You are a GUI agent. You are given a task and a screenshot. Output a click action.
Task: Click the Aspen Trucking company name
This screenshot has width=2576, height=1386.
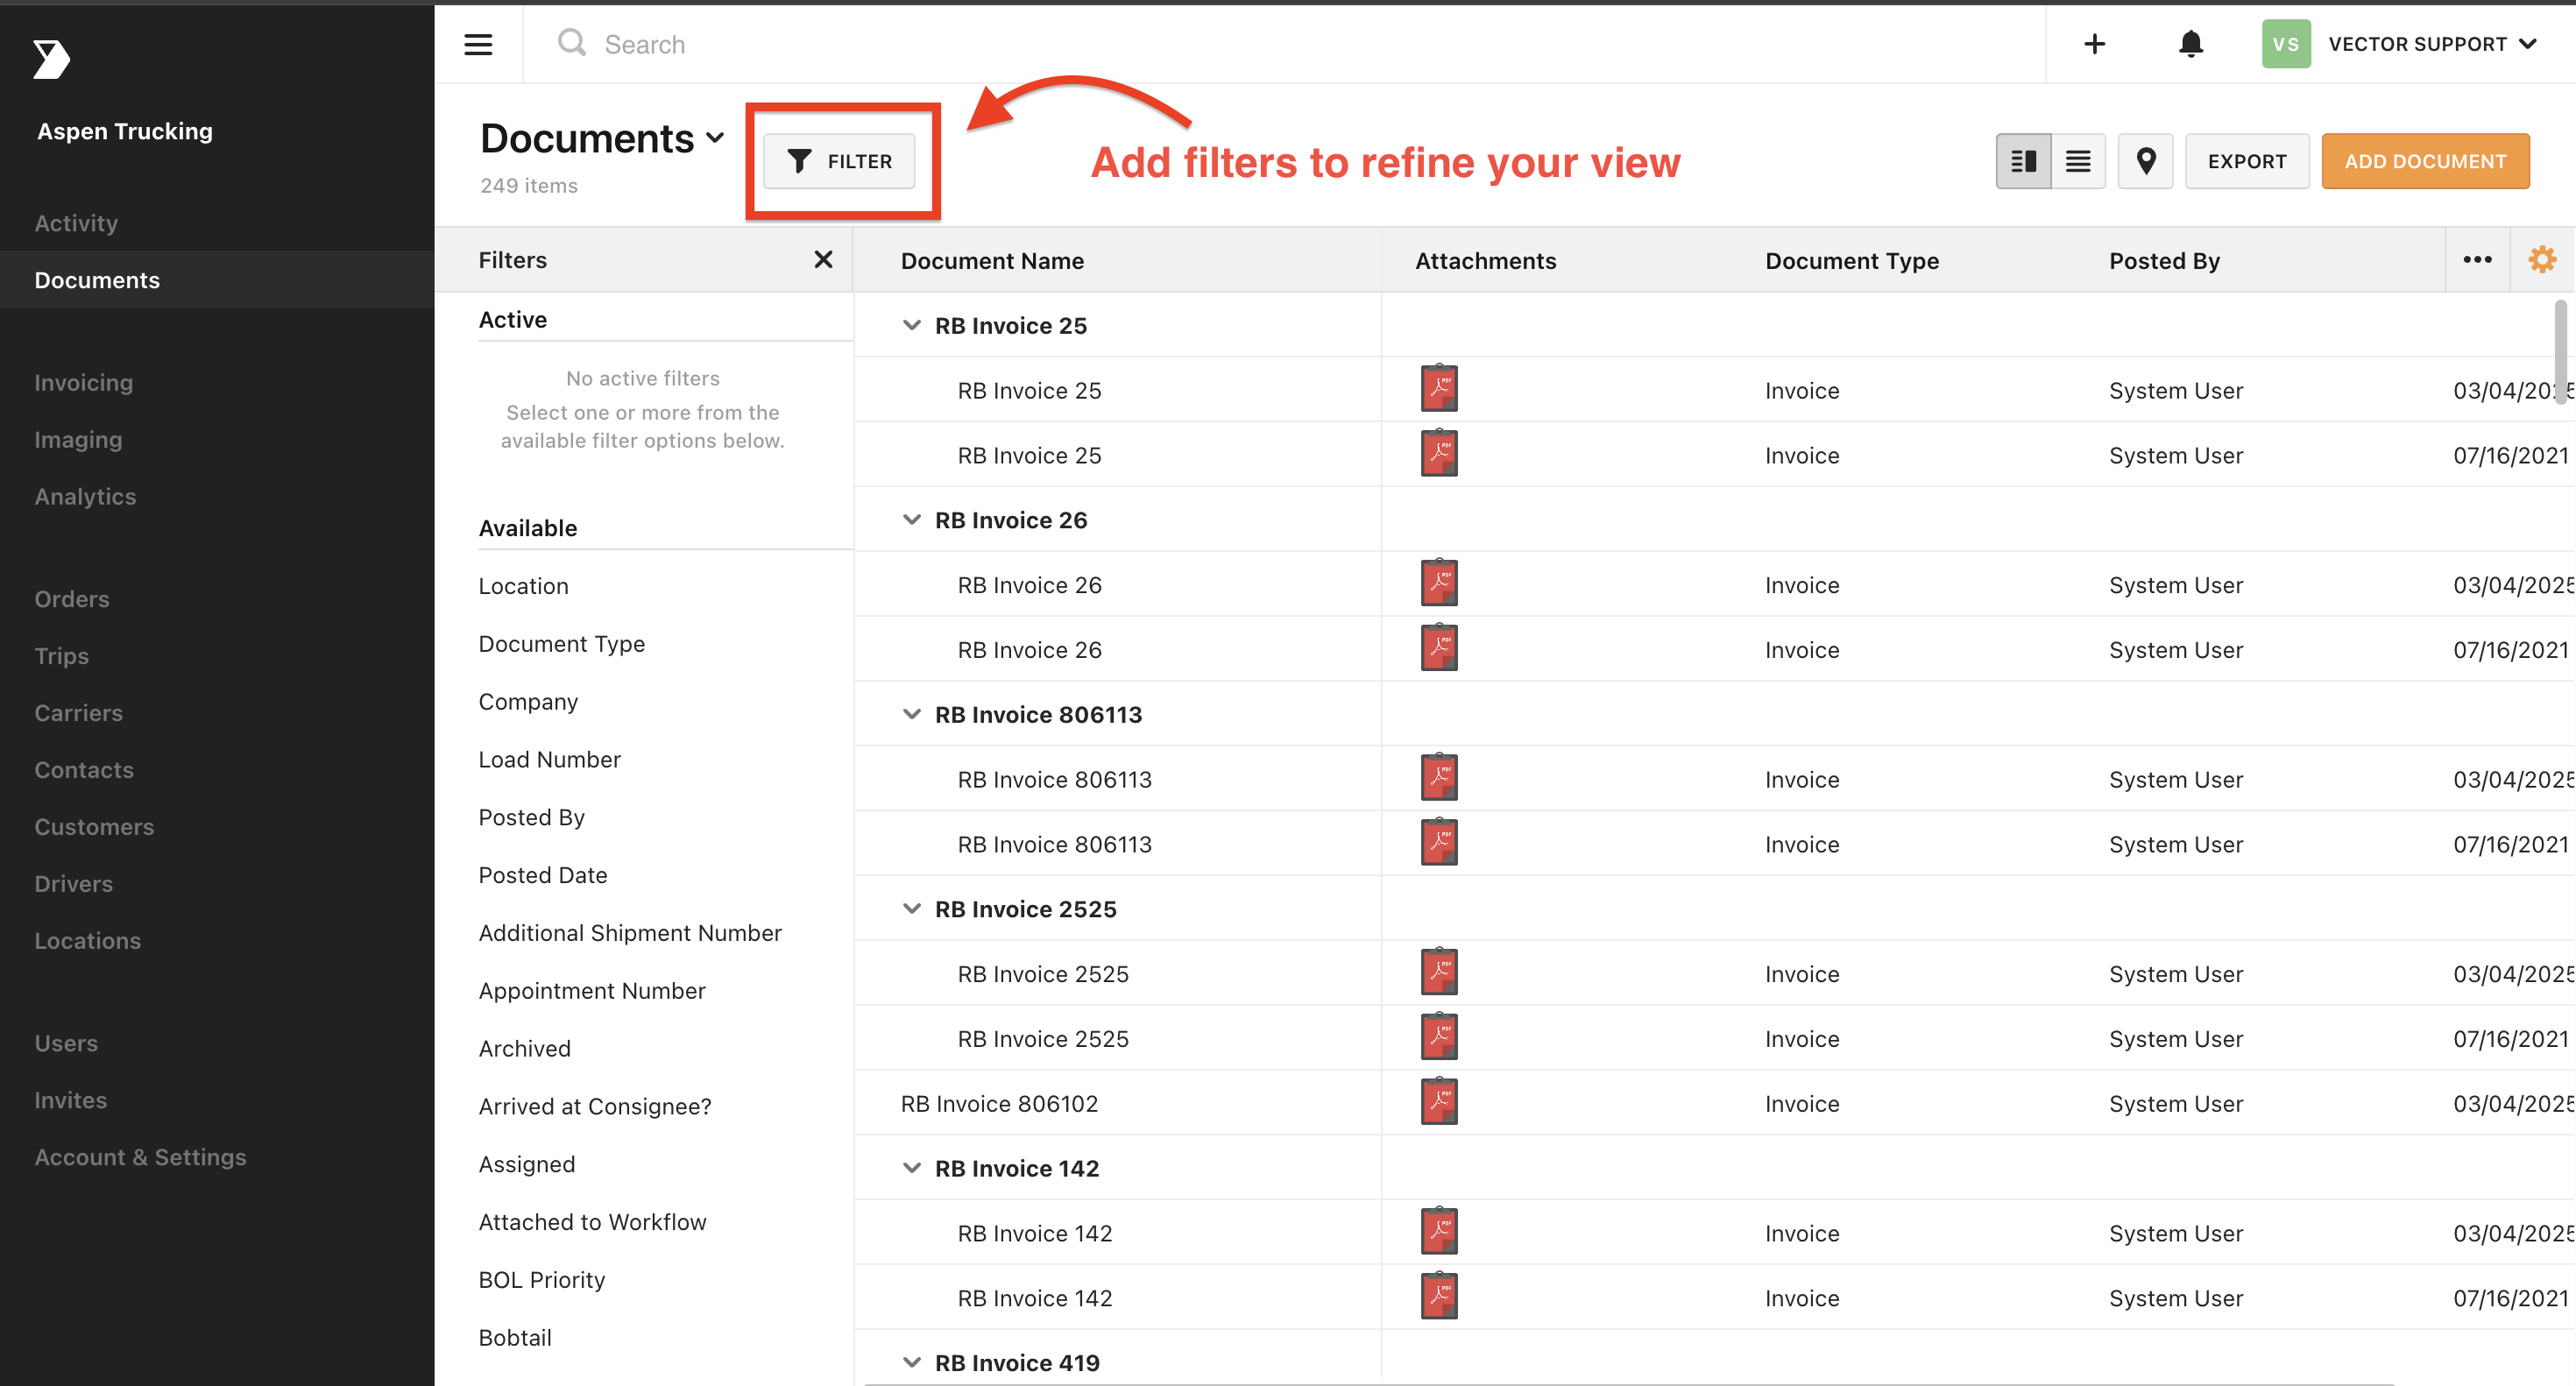click(125, 131)
